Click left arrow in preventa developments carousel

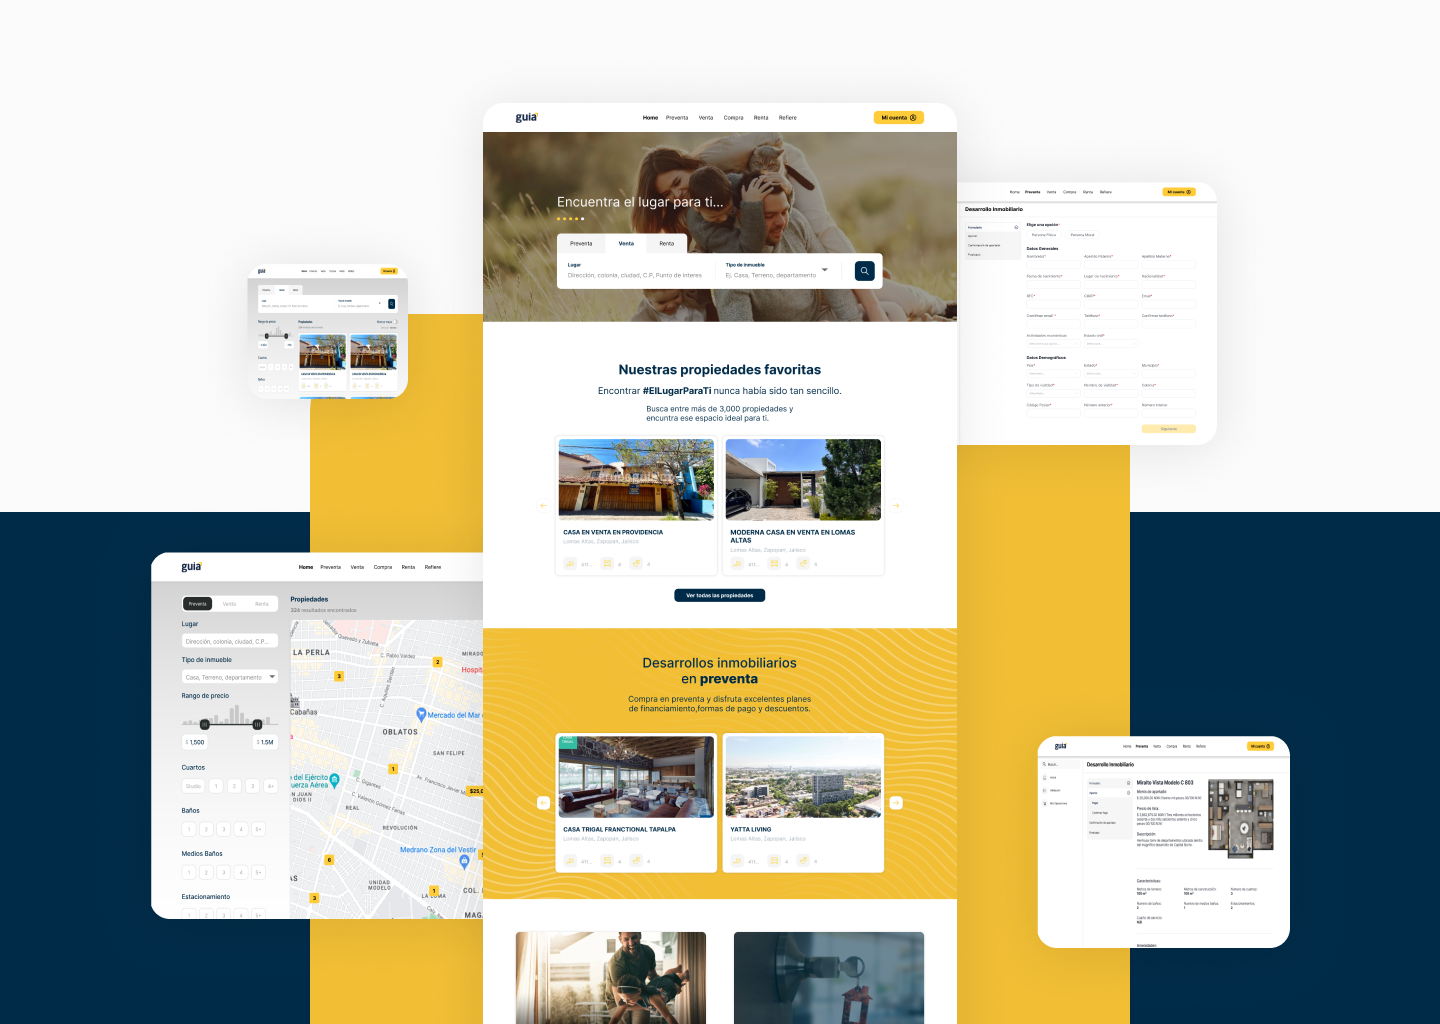pos(543,803)
